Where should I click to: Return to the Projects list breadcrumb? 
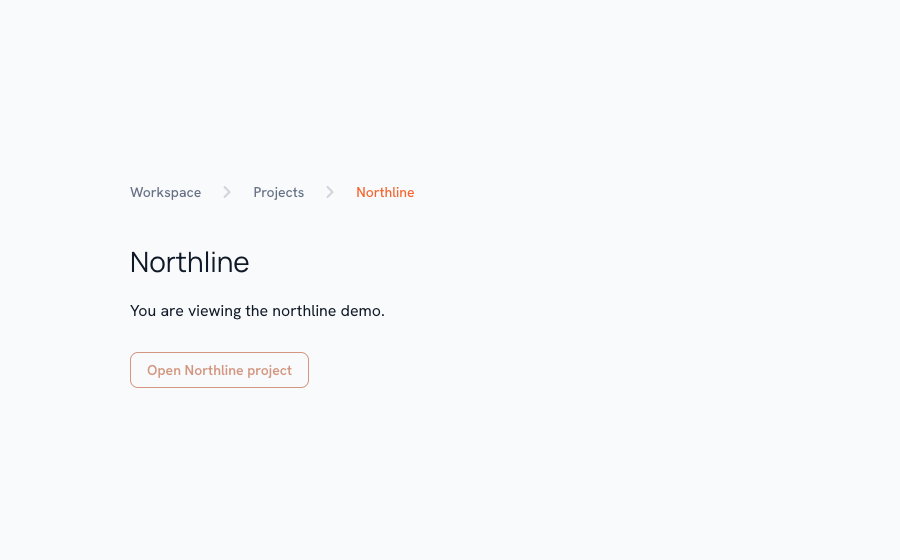[x=278, y=192]
